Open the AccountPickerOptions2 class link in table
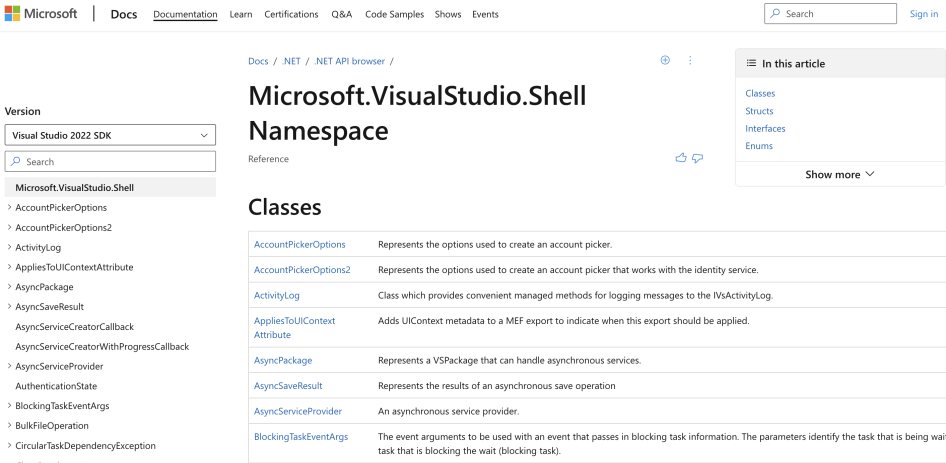946x463 pixels. (302, 270)
